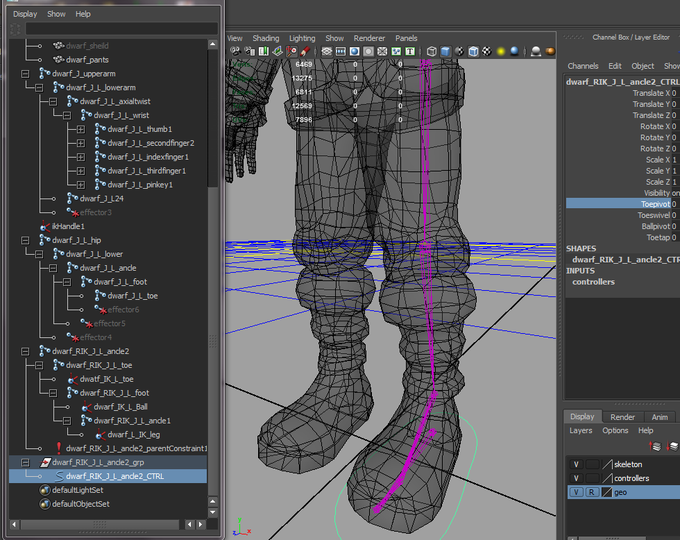The image size is (680, 540).
Task: Click the camera Bookmarks icon
Action: [264, 52]
